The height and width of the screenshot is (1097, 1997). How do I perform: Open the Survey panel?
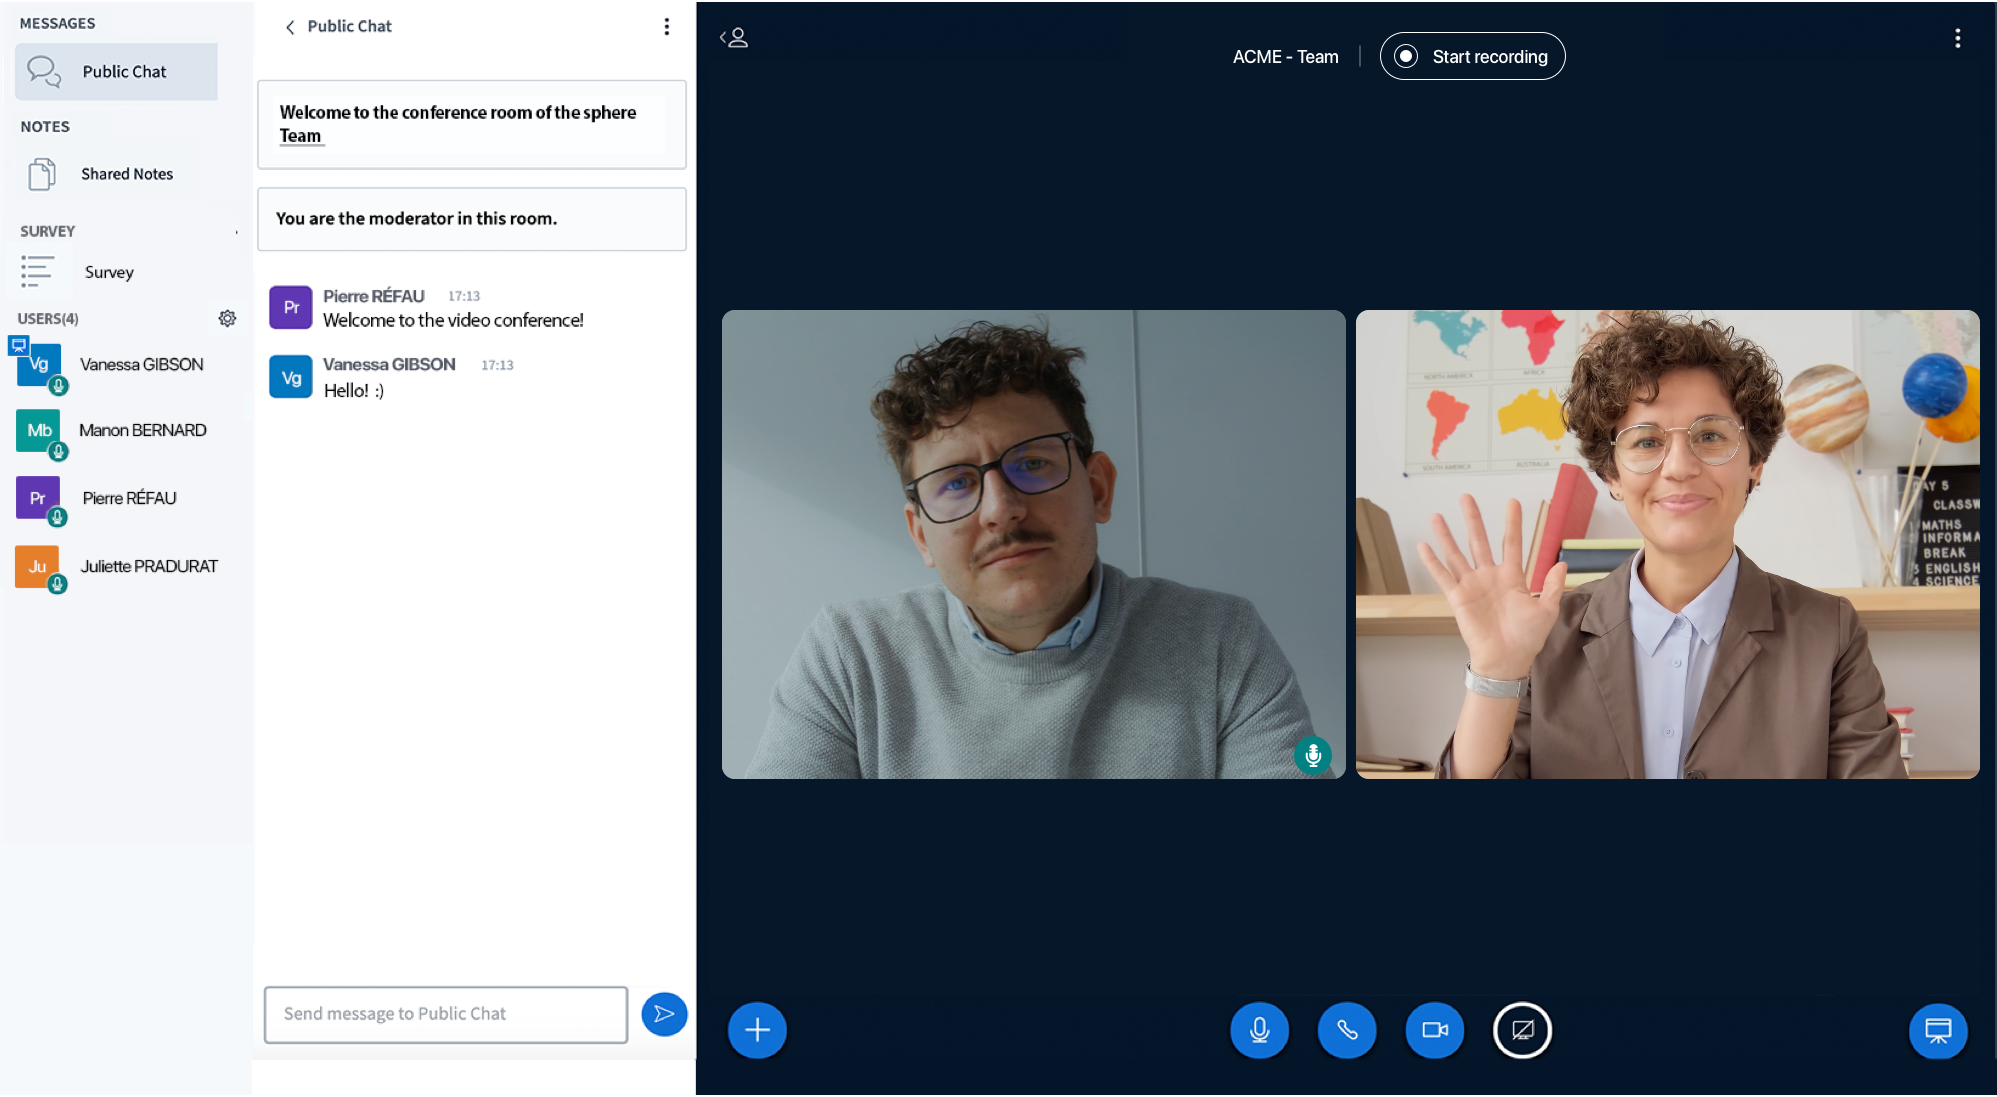pyautogui.click(x=108, y=271)
